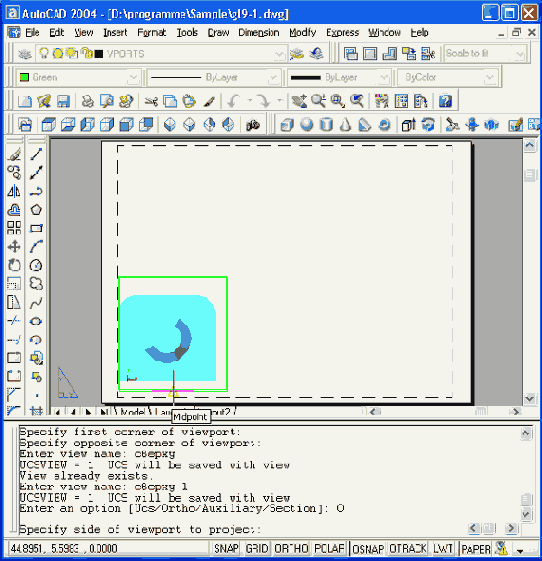
Task: Click the Layer Properties Manager icon
Action: [25, 54]
